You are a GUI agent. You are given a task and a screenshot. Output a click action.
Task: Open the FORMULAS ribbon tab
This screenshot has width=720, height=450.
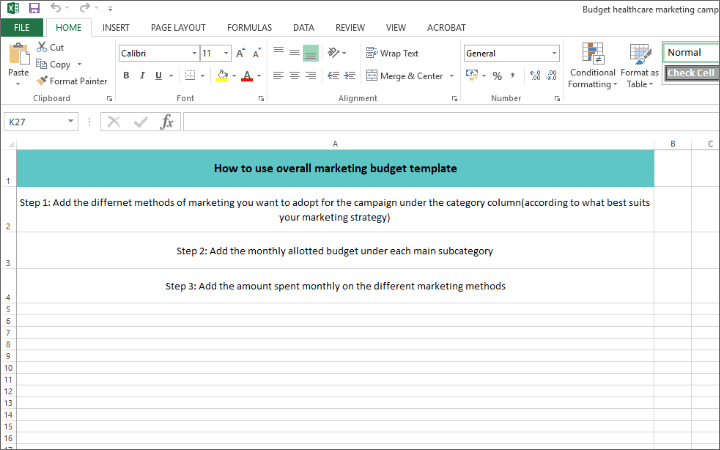(x=249, y=28)
